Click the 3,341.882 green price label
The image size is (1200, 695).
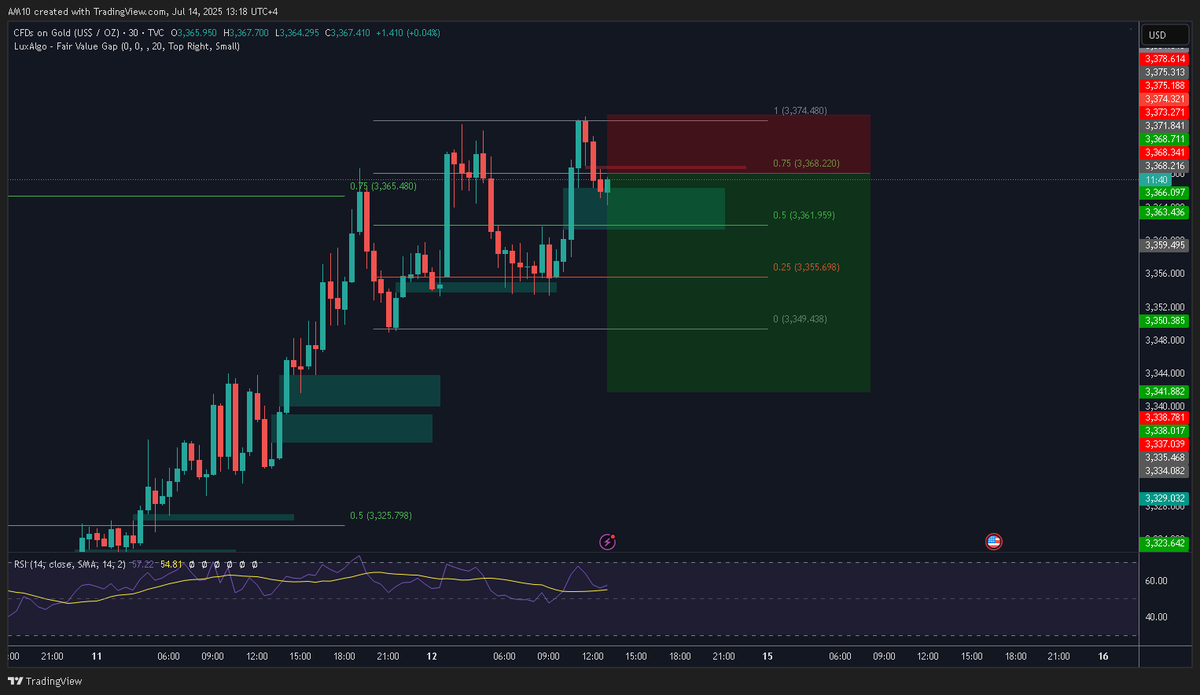coord(1166,391)
